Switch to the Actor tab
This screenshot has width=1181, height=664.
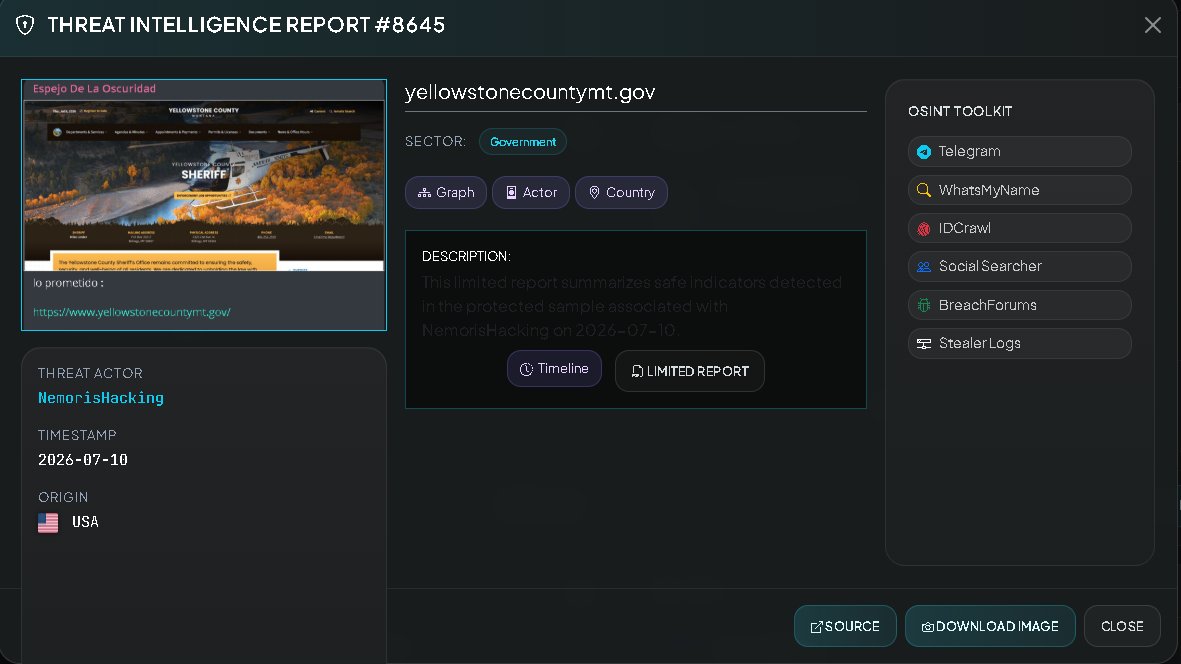tap(531, 193)
